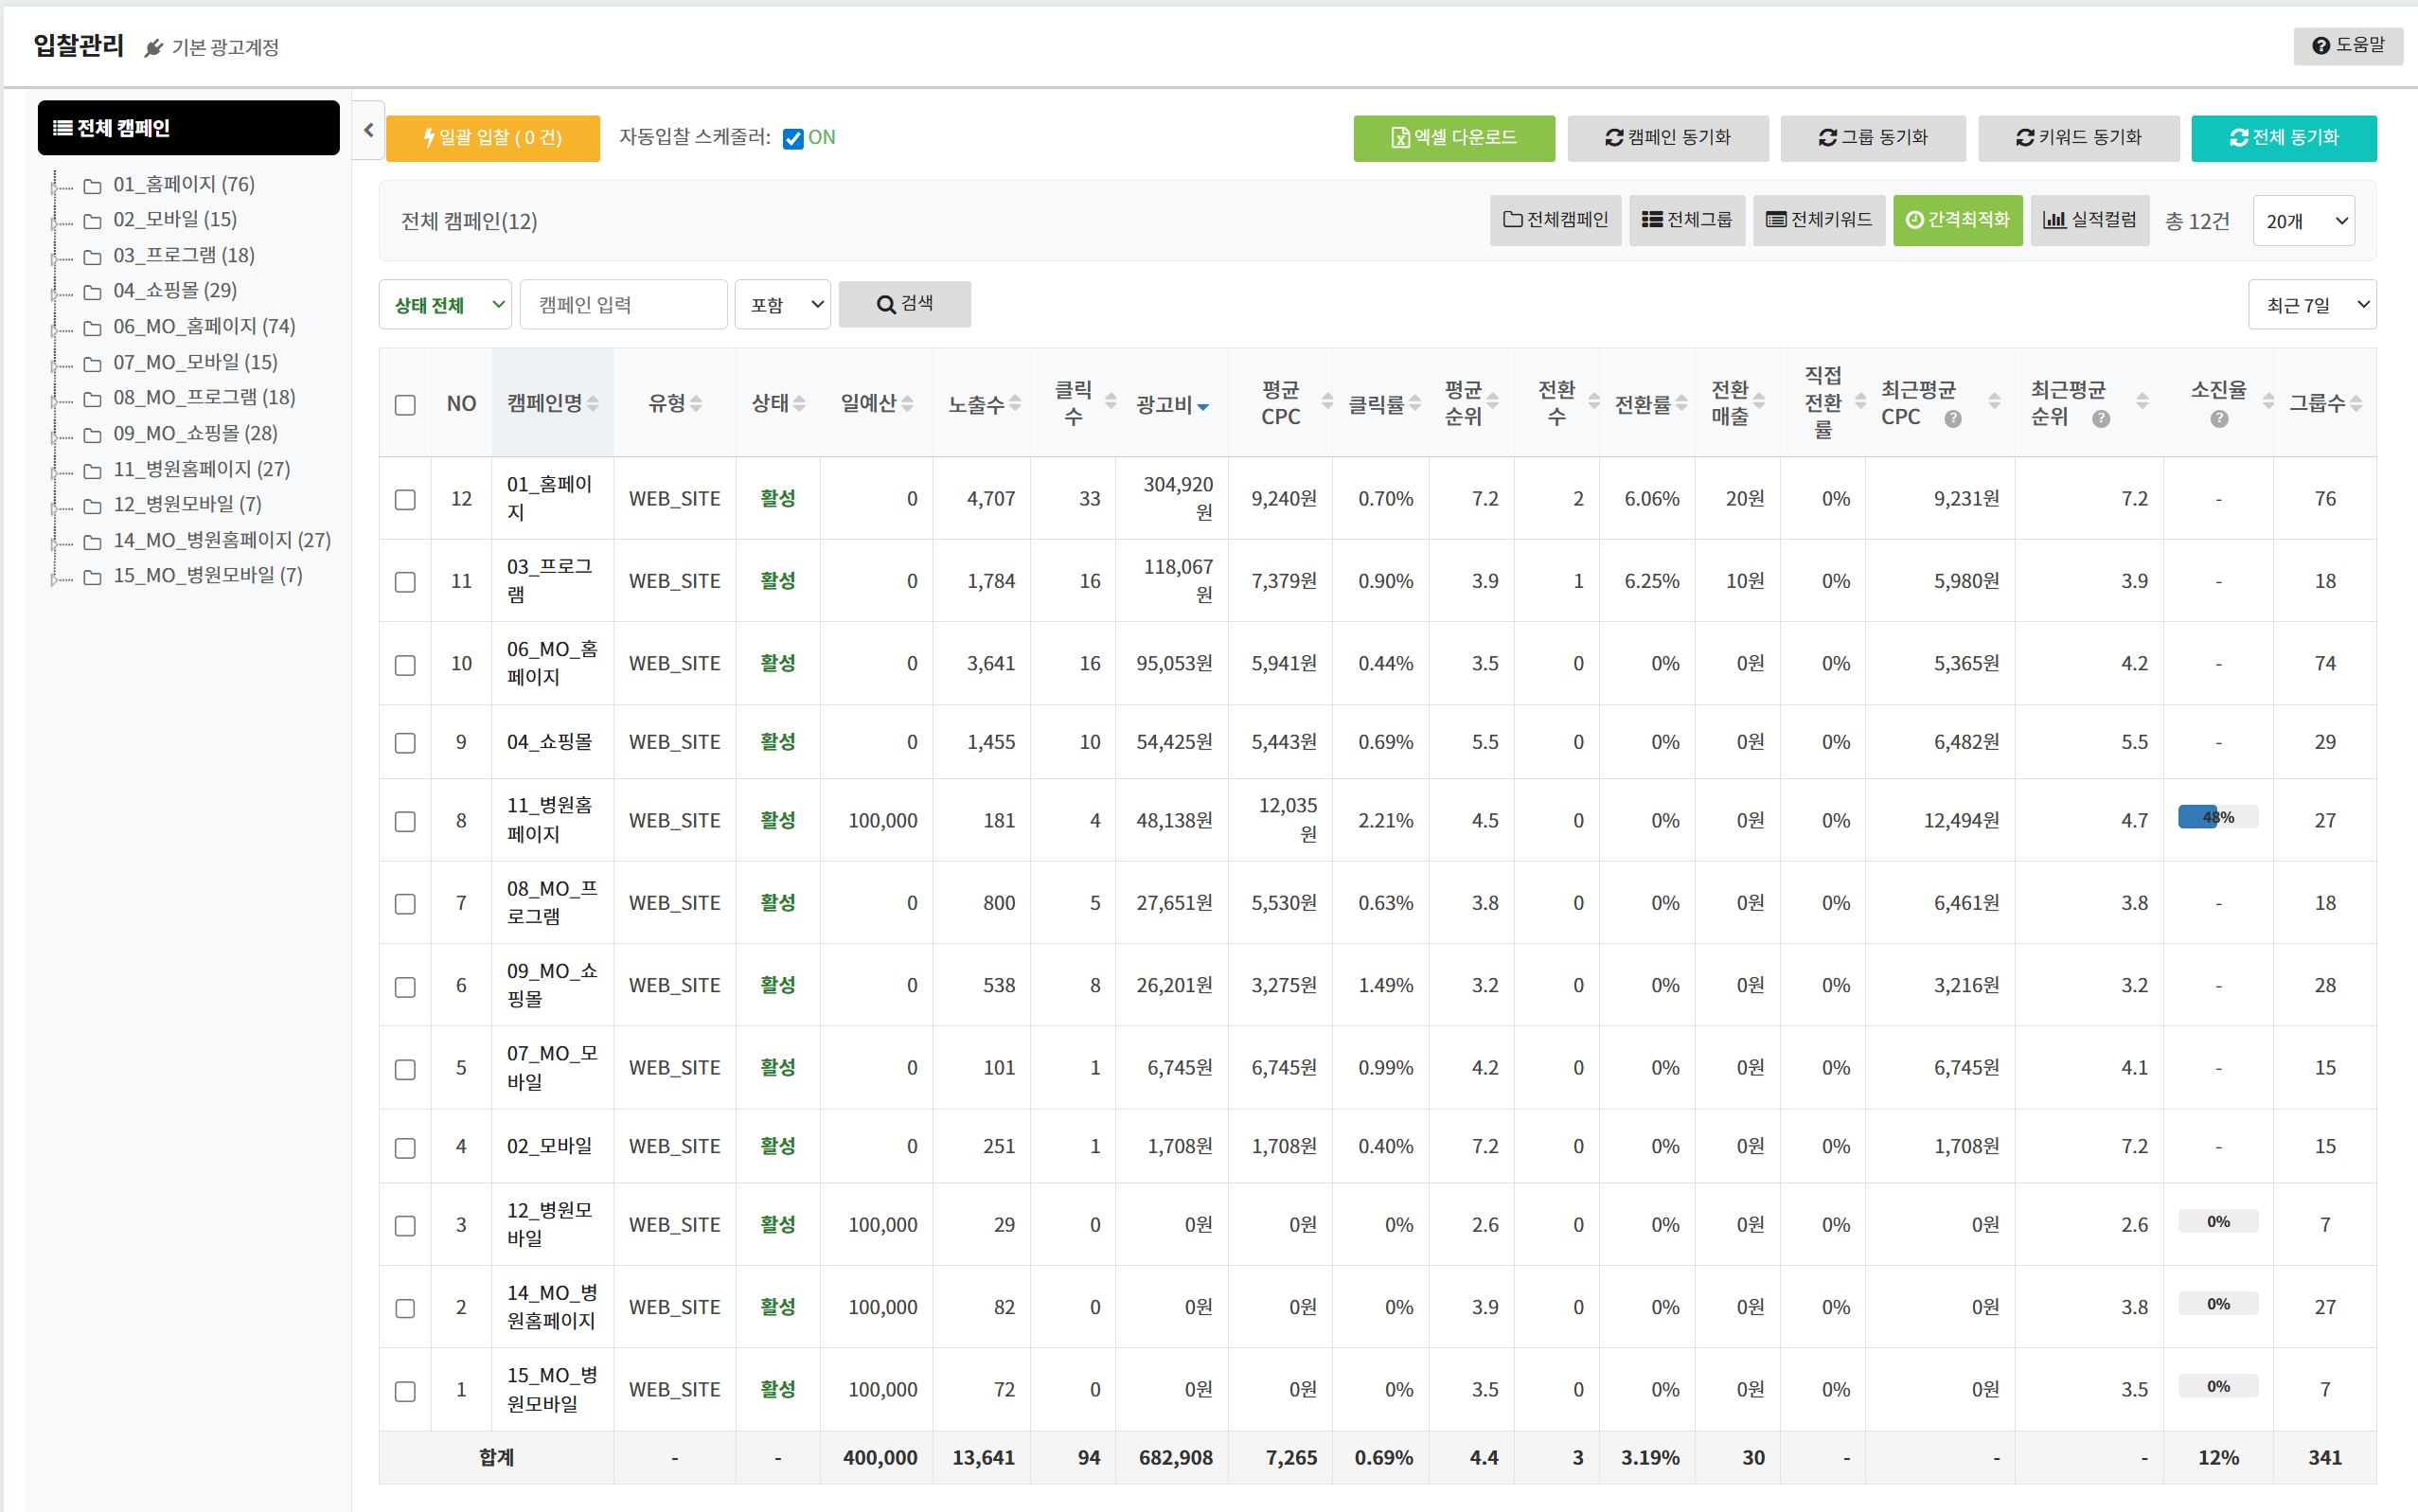Open the 상태 전체 status dropdown
This screenshot has width=2418, height=1512.
445,305
